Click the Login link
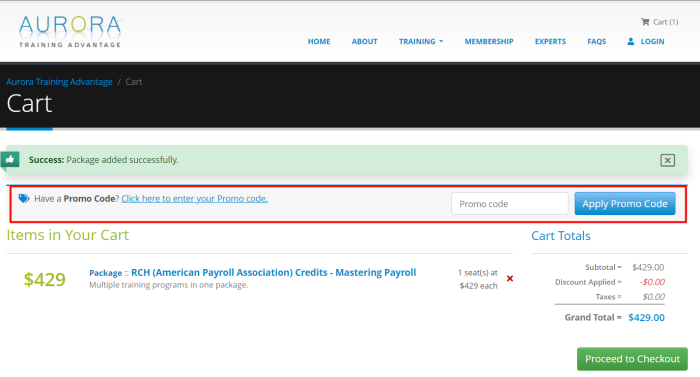Screen dimensions: 700x377 click(x=652, y=42)
